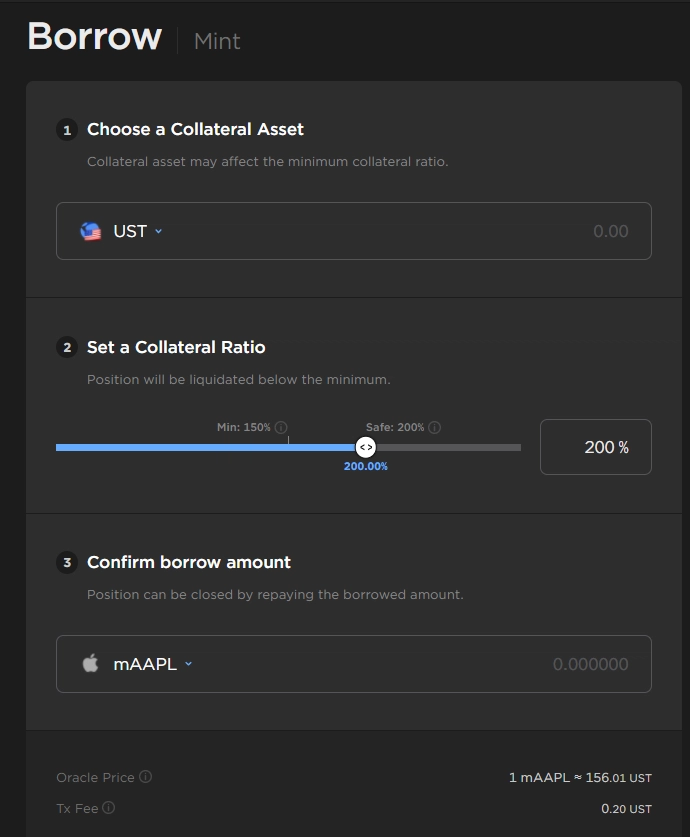Click the collateral ratio slider handle

365,447
